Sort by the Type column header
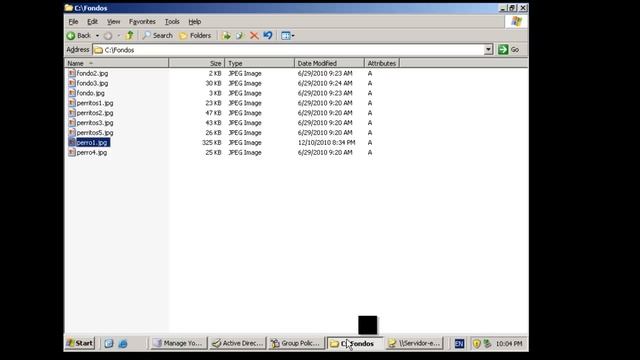The width and height of the screenshot is (640, 360). 260,63
